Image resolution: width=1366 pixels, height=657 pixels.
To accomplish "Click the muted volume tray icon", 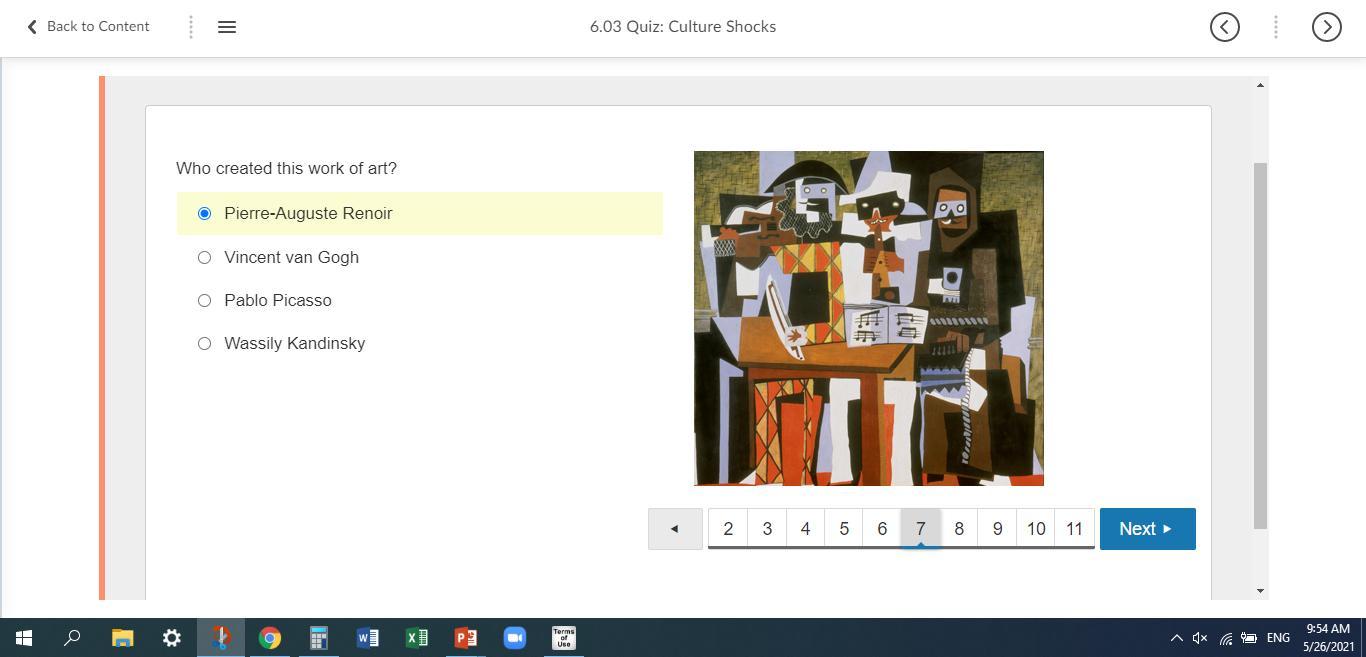I will (1200, 638).
